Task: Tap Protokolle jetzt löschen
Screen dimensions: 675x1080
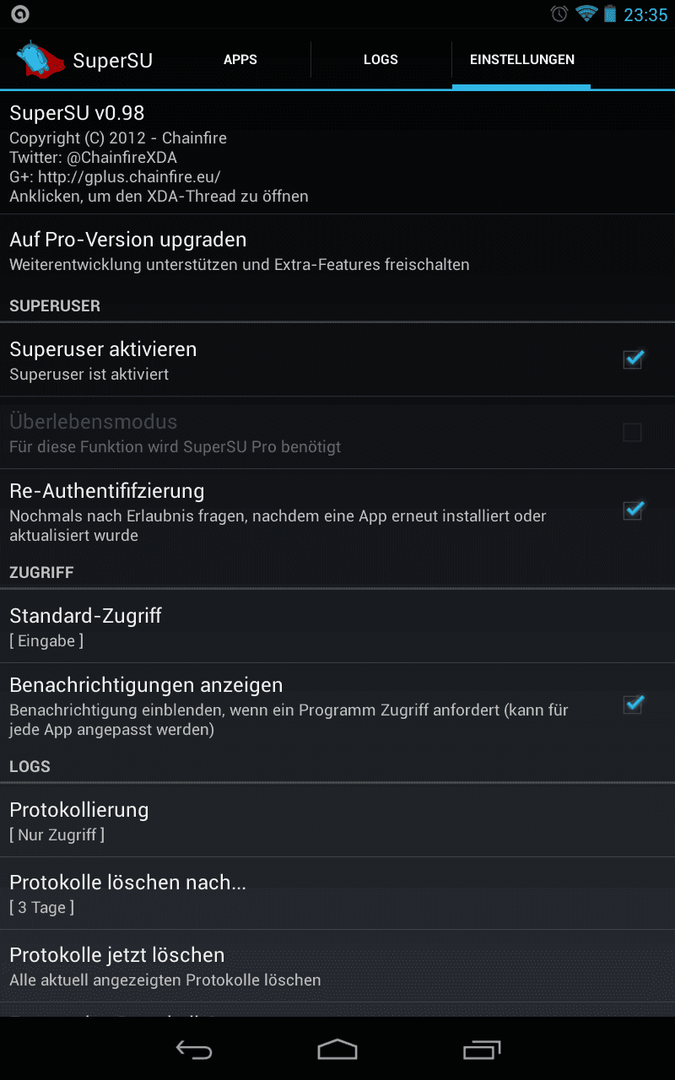Action: coord(338,966)
